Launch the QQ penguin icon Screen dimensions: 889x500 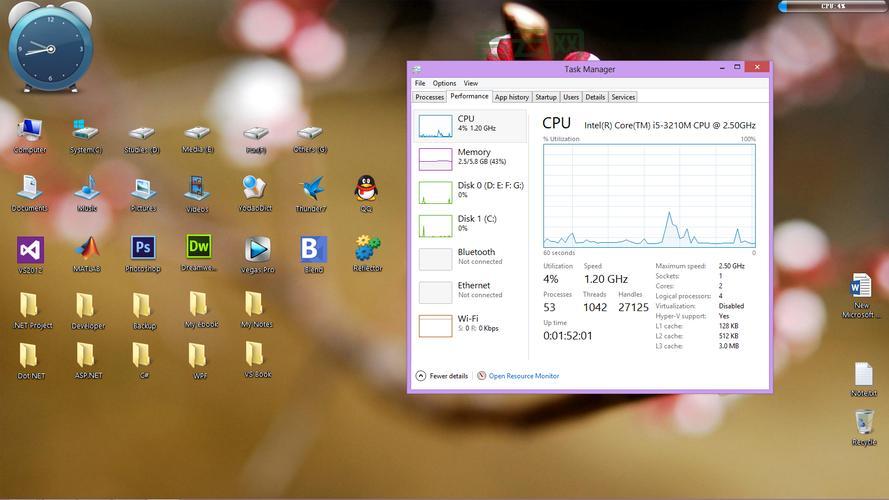[x=366, y=193]
